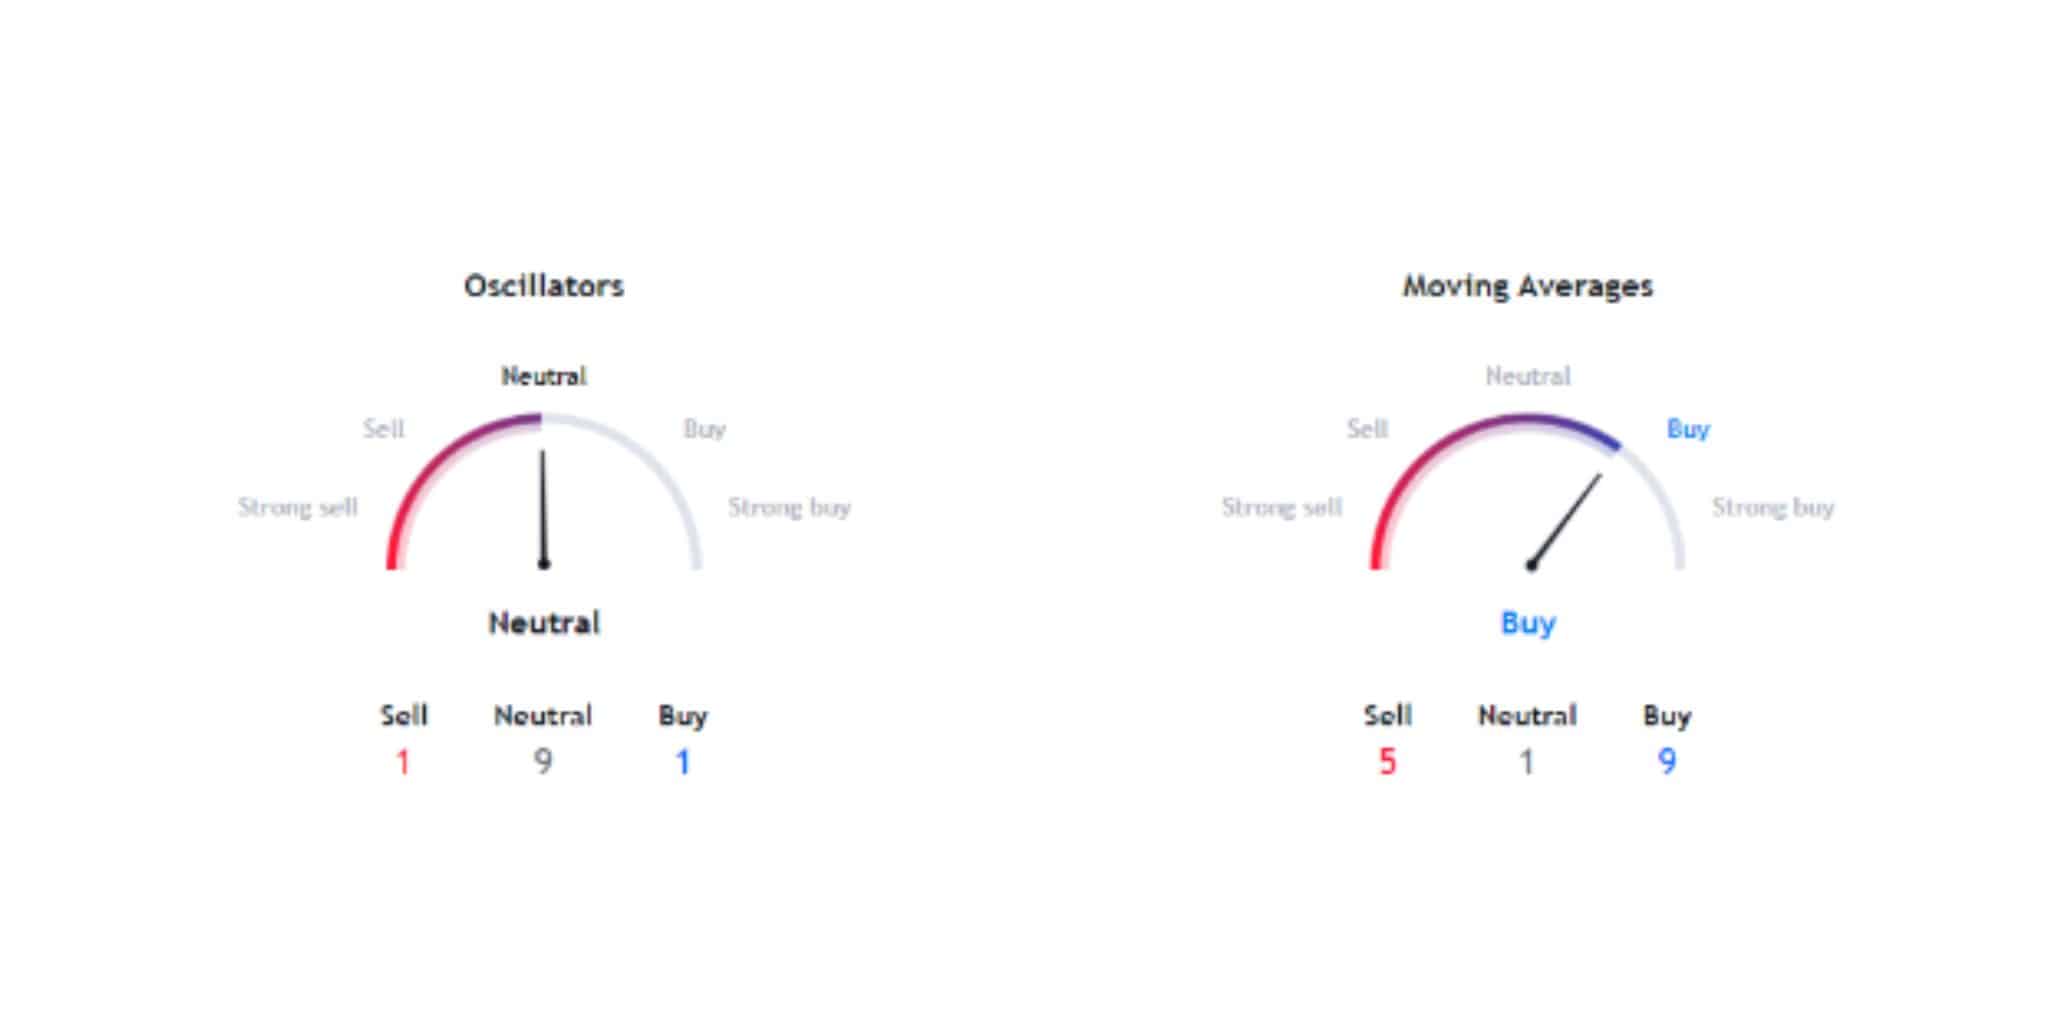This screenshot has height=1024, width=2048.
Task: Click the Oscillators gauge needle
Action: coord(544,509)
